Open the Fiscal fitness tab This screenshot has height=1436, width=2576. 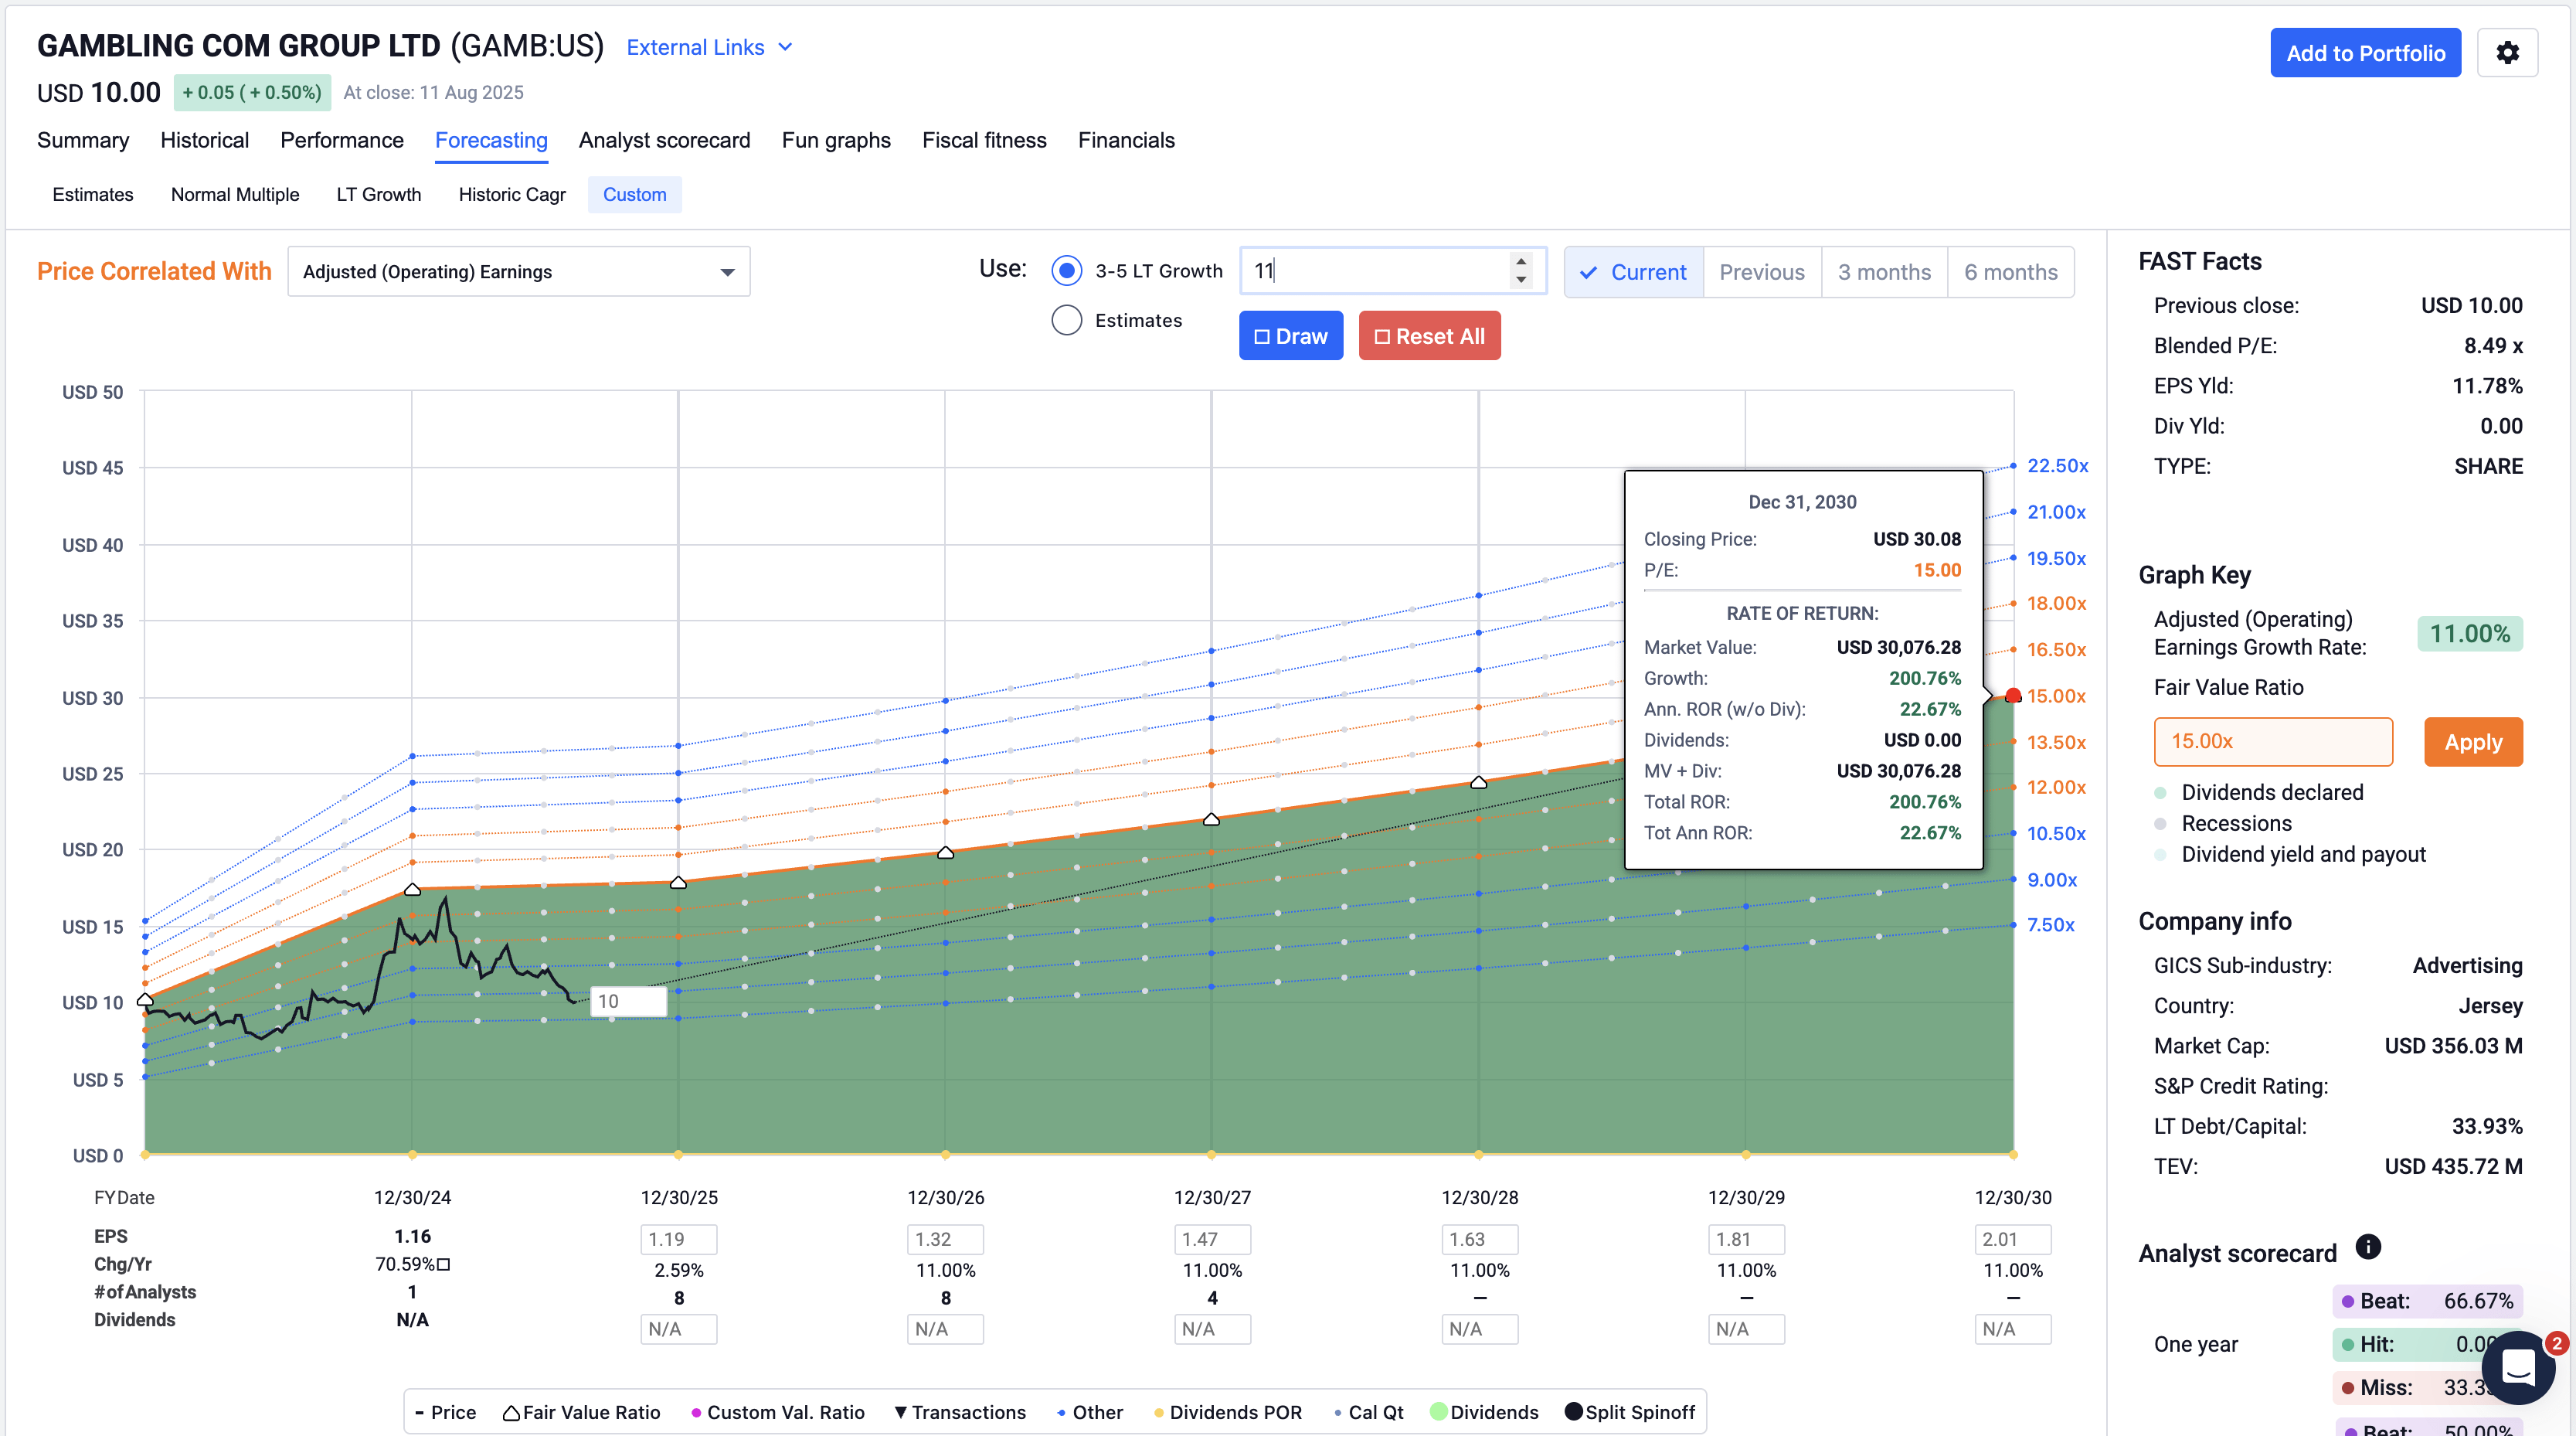[x=984, y=140]
